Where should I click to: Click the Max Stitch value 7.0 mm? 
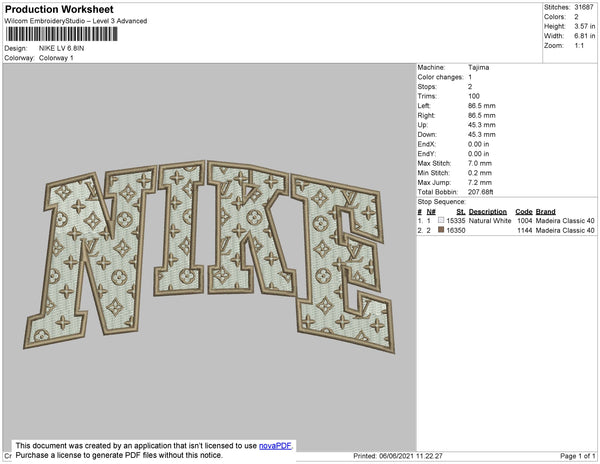pos(480,163)
